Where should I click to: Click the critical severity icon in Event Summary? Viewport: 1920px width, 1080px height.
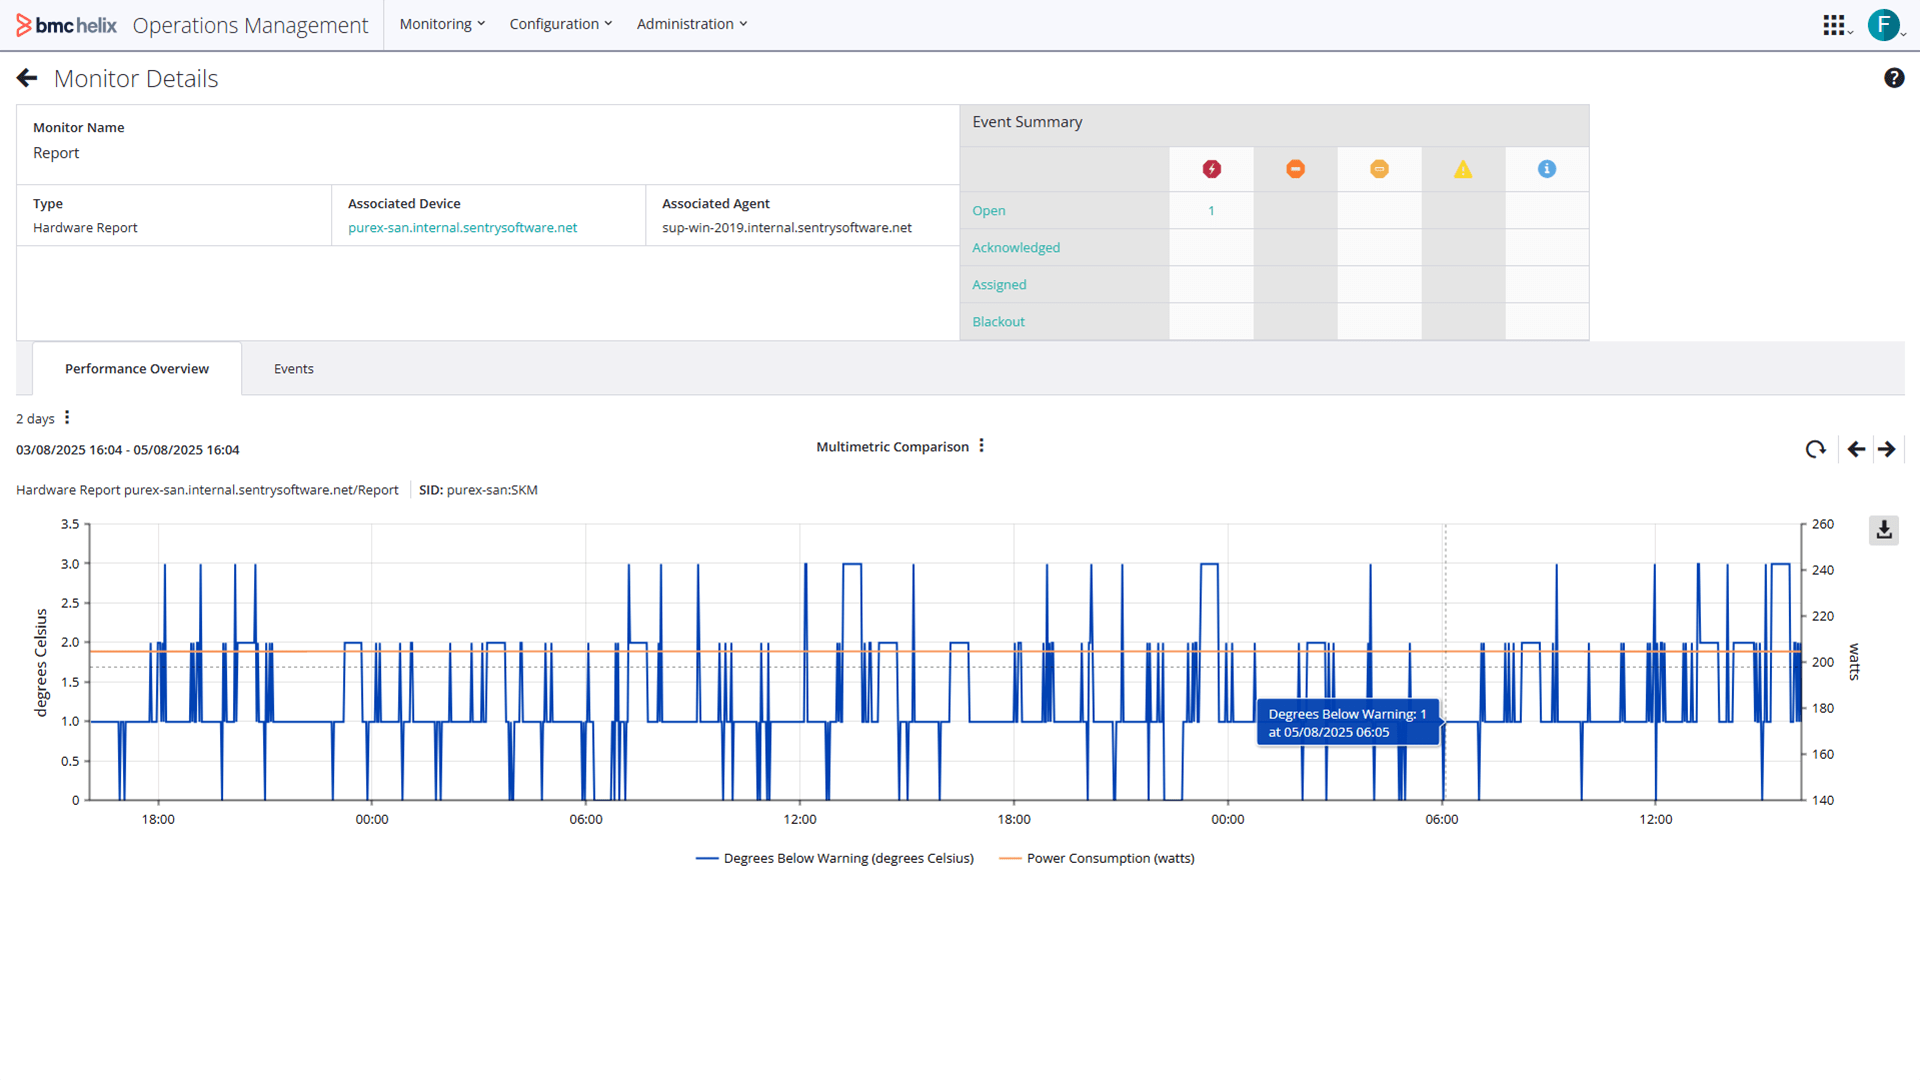[x=1211, y=169]
